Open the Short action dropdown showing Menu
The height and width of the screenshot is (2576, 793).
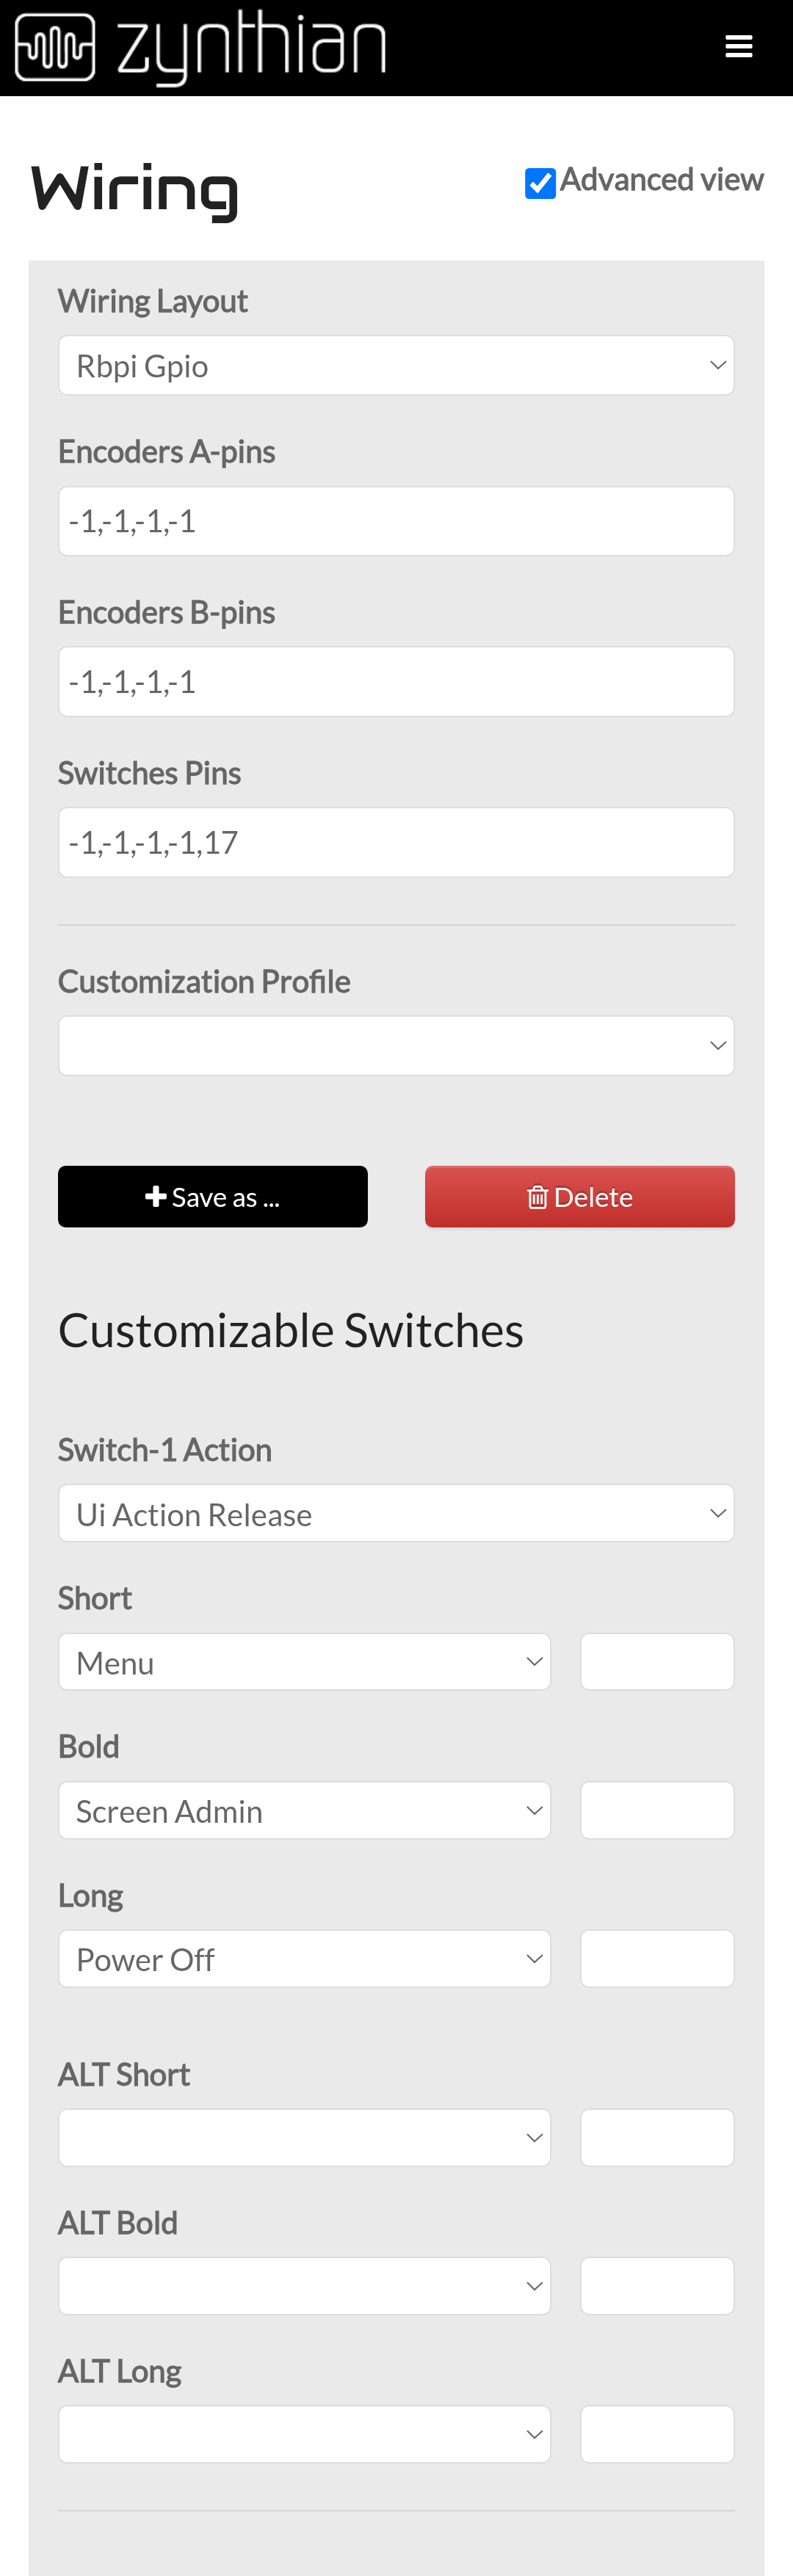tap(304, 1662)
